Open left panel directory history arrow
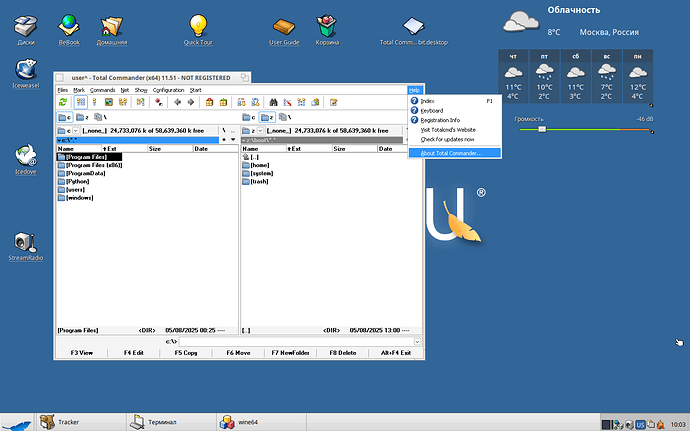Image resolution: width=690 pixels, height=431 pixels. (233, 140)
